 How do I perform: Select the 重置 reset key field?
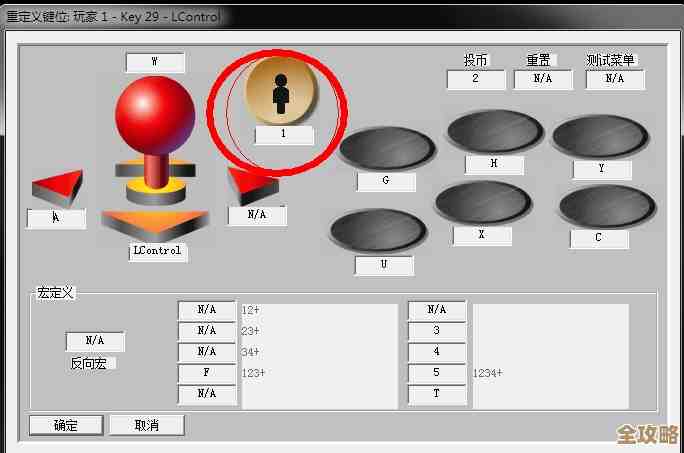pos(542,79)
